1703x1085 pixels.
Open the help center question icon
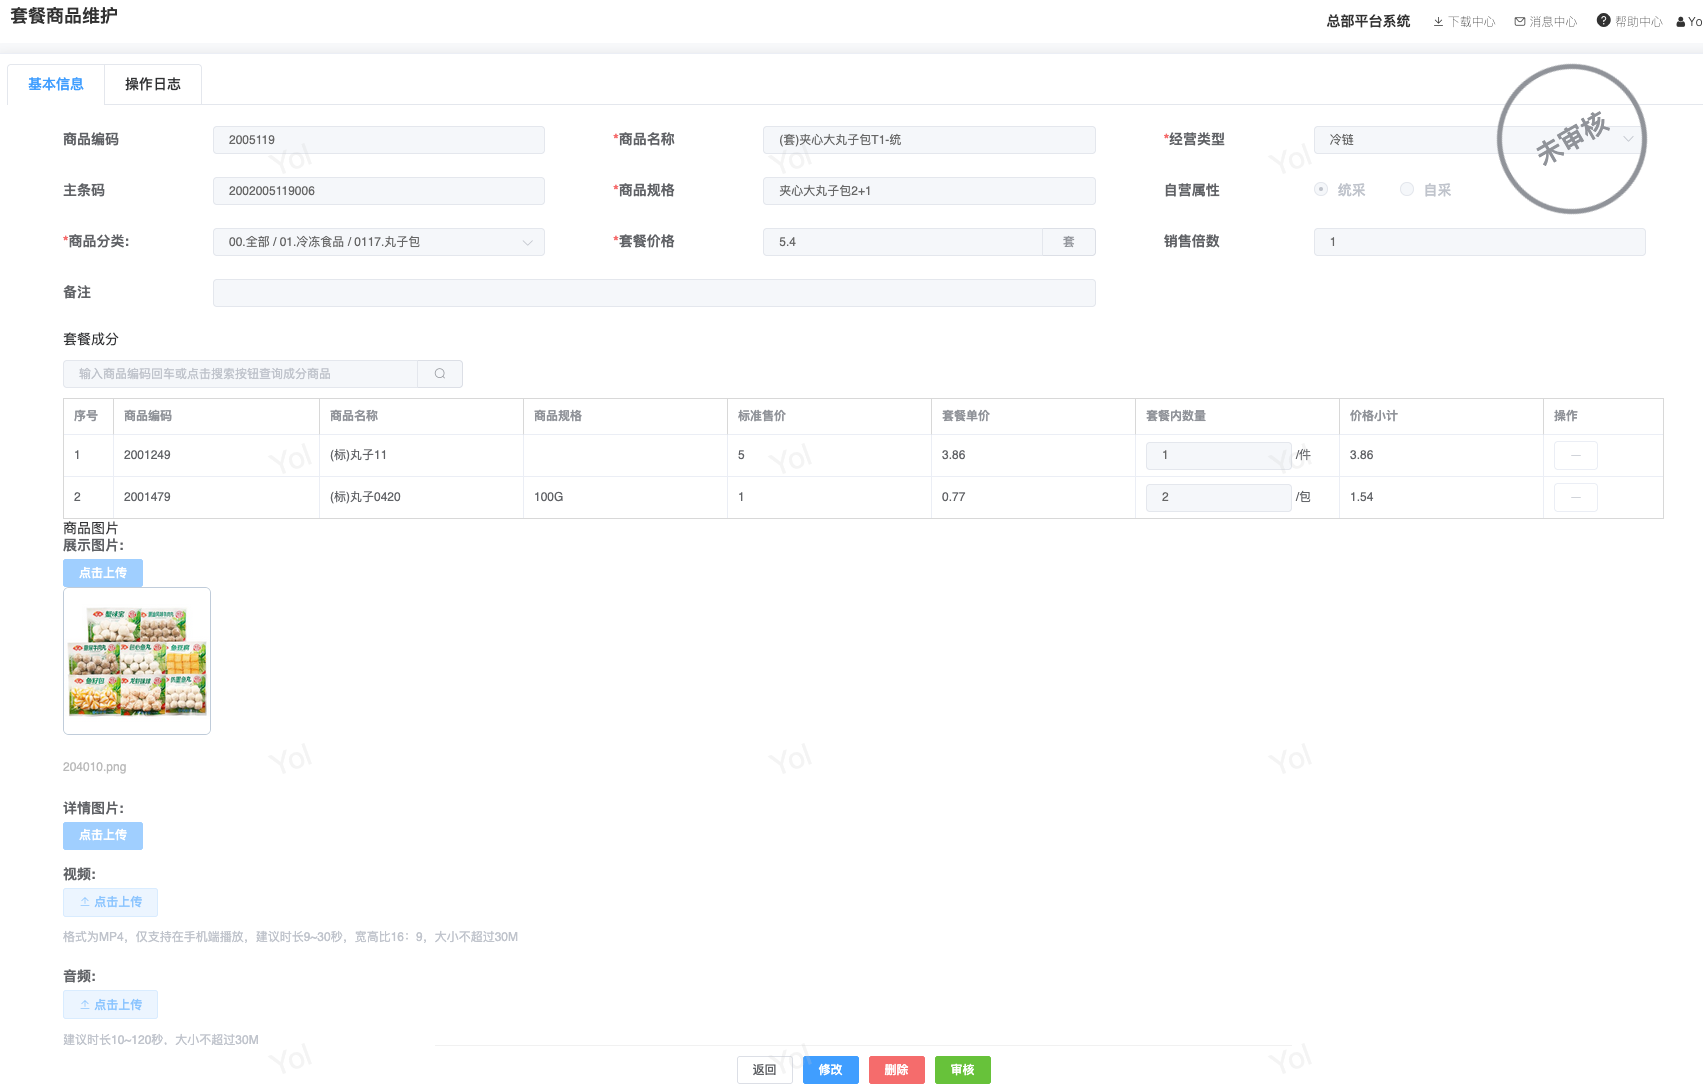(1604, 21)
